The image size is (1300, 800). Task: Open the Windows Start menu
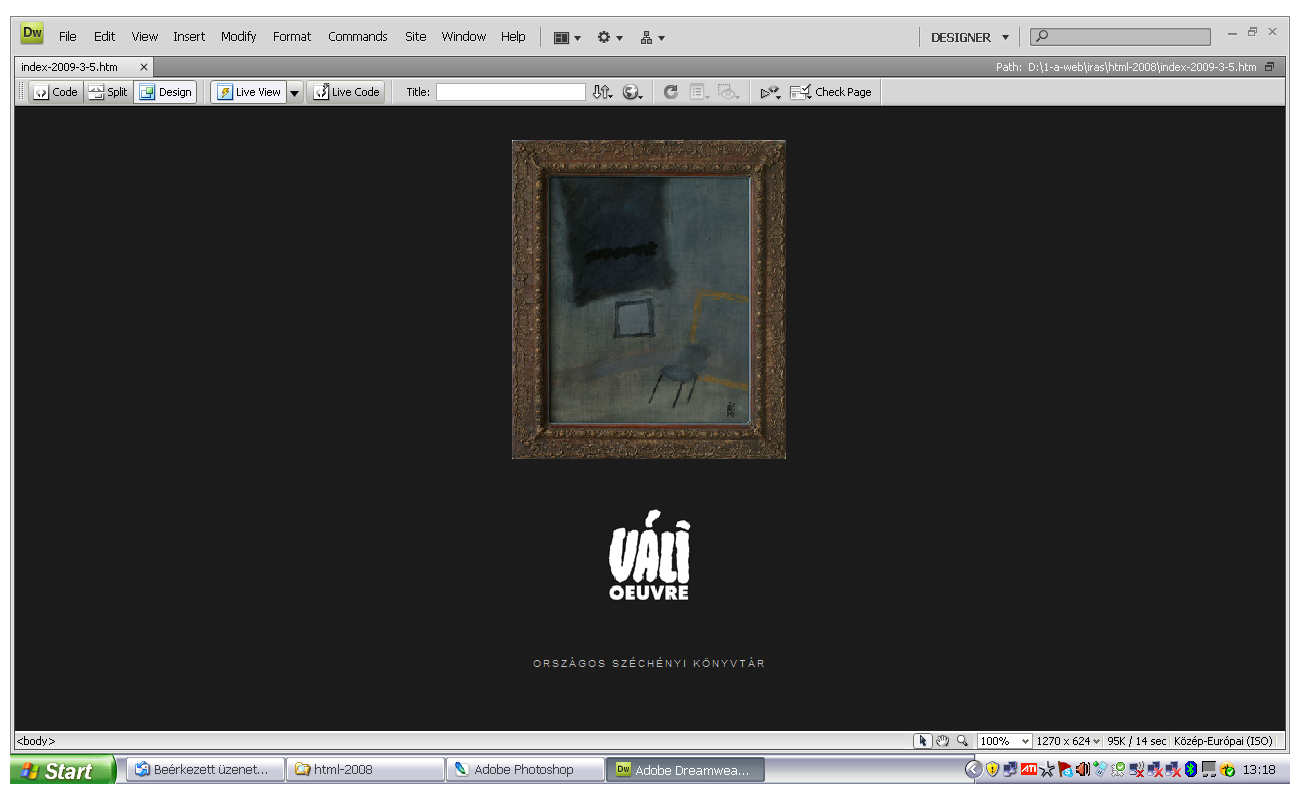tap(62, 770)
